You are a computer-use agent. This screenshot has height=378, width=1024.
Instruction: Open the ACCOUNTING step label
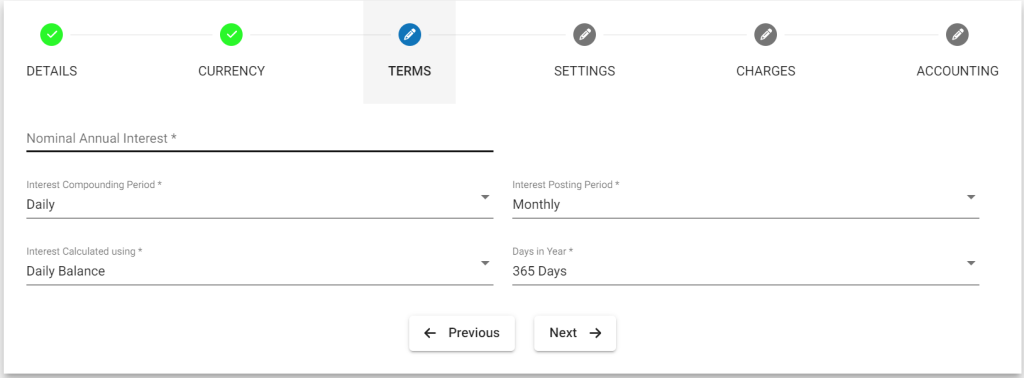957,71
